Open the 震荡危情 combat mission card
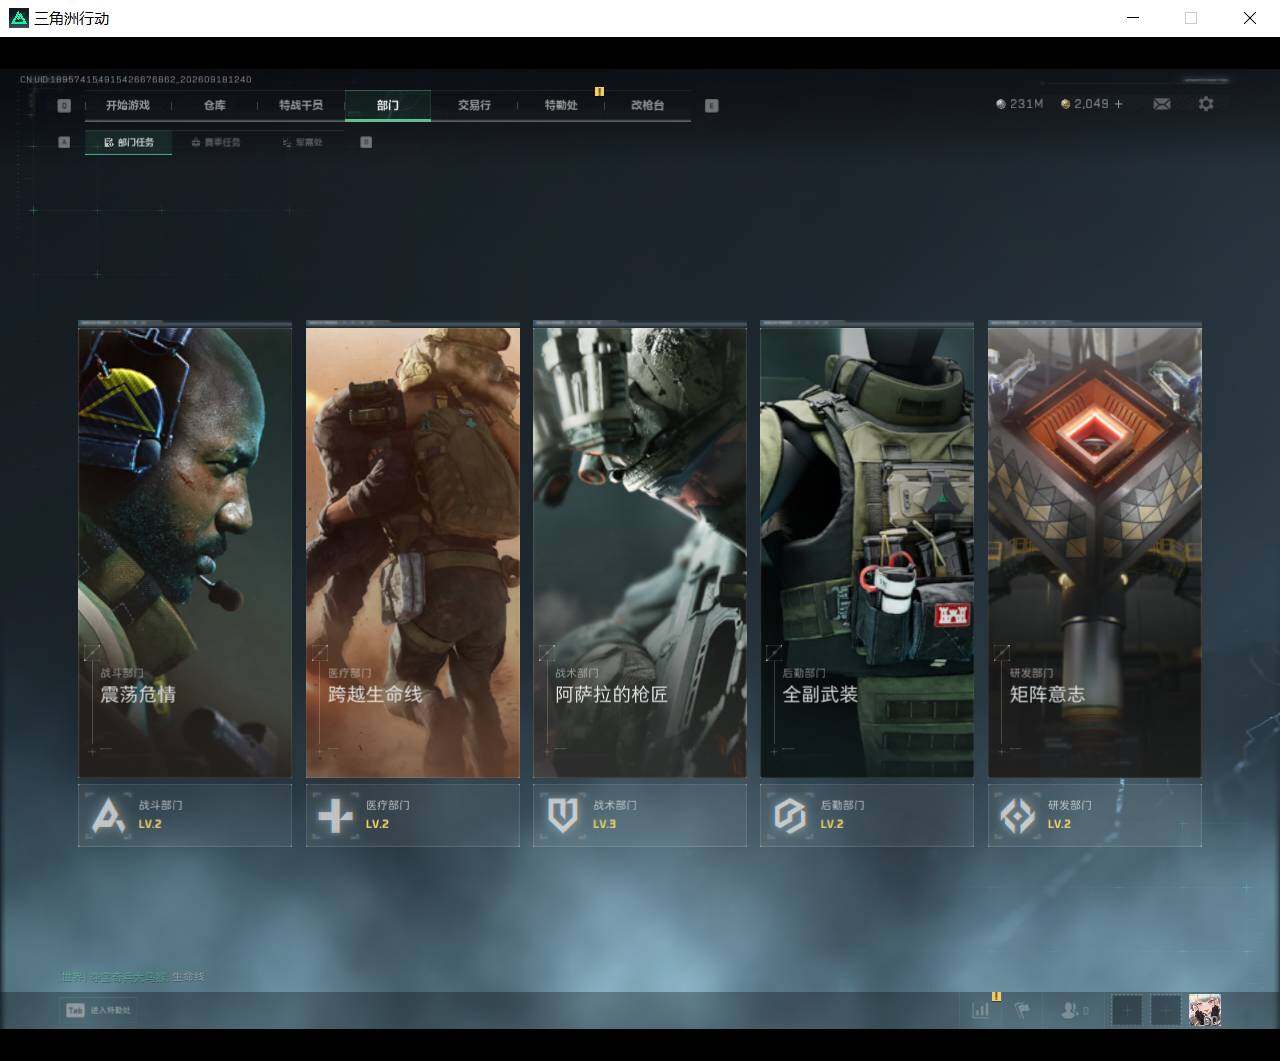The width and height of the screenshot is (1280, 1061). [185, 550]
